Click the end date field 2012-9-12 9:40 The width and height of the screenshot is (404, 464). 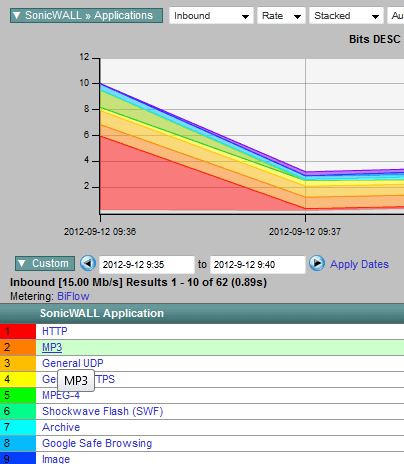click(258, 265)
